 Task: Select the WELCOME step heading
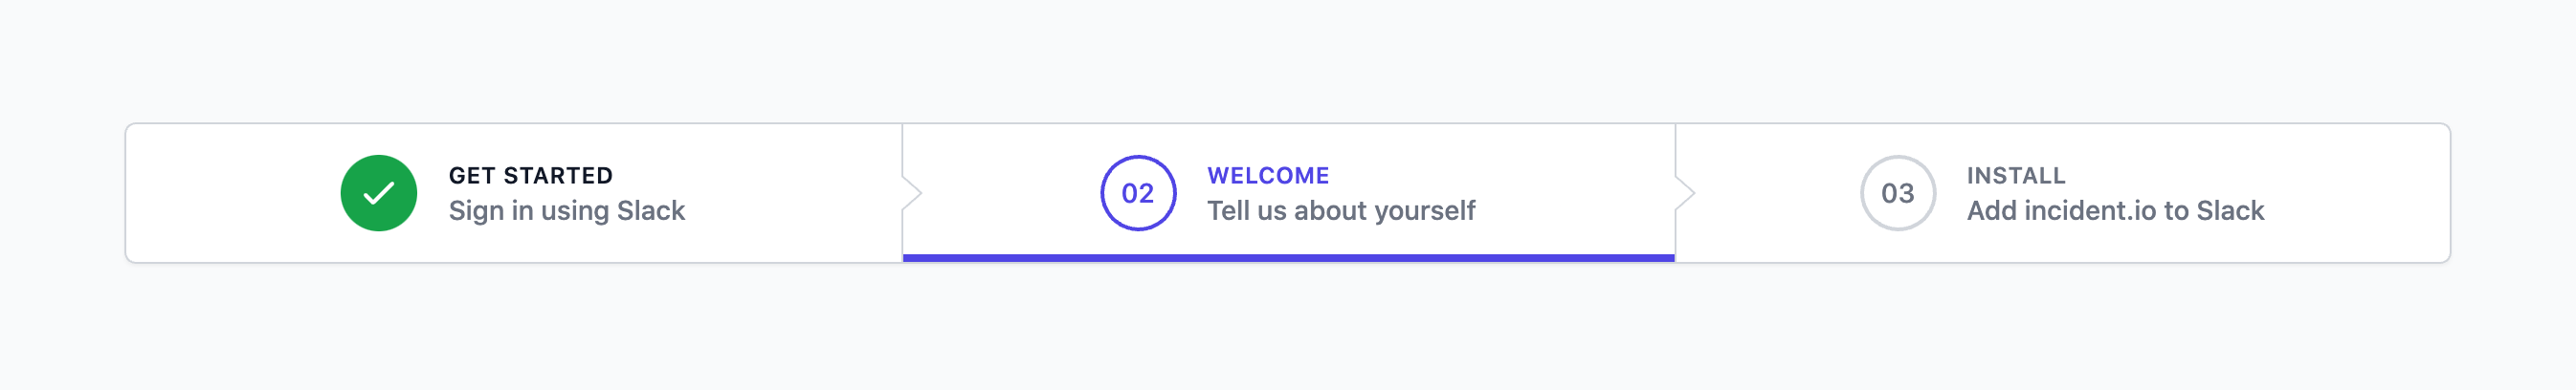pyautogui.click(x=1268, y=176)
